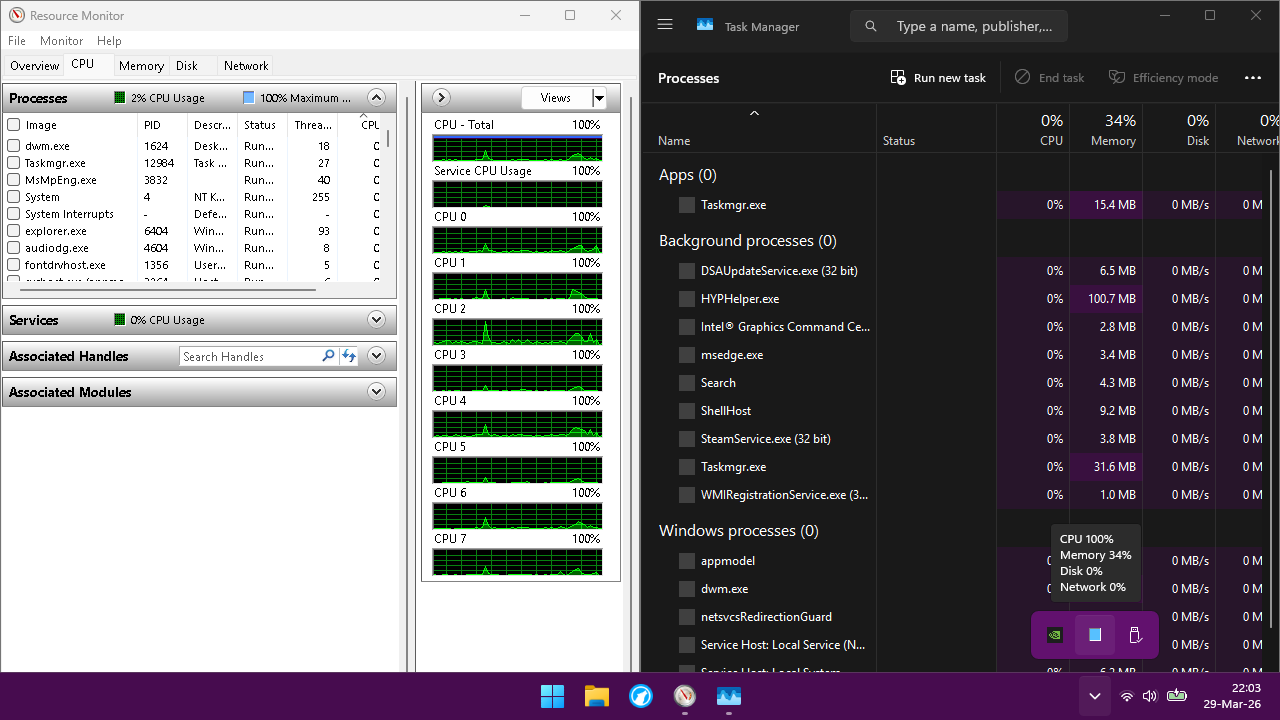Check the System process checkbox

[14, 197]
